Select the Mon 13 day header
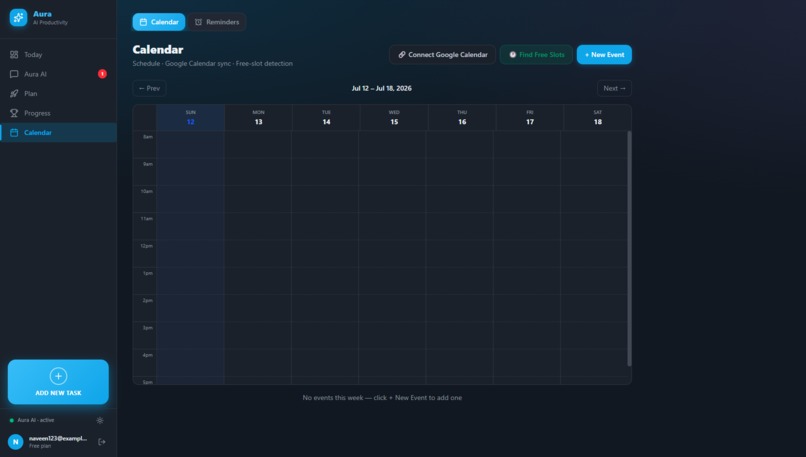Screen dimensions: 806x457 259,118
